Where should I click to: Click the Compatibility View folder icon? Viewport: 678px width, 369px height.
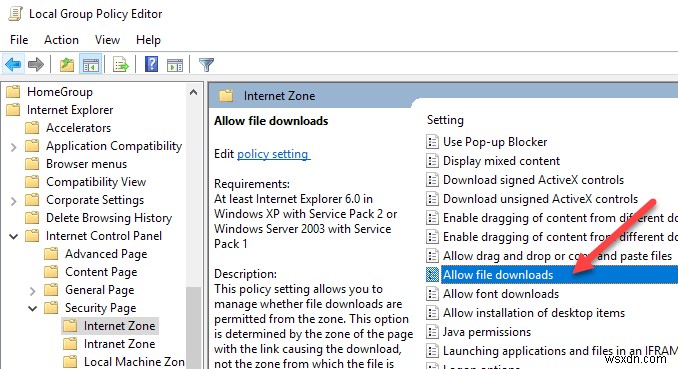pyautogui.click(x=32, y=182)
